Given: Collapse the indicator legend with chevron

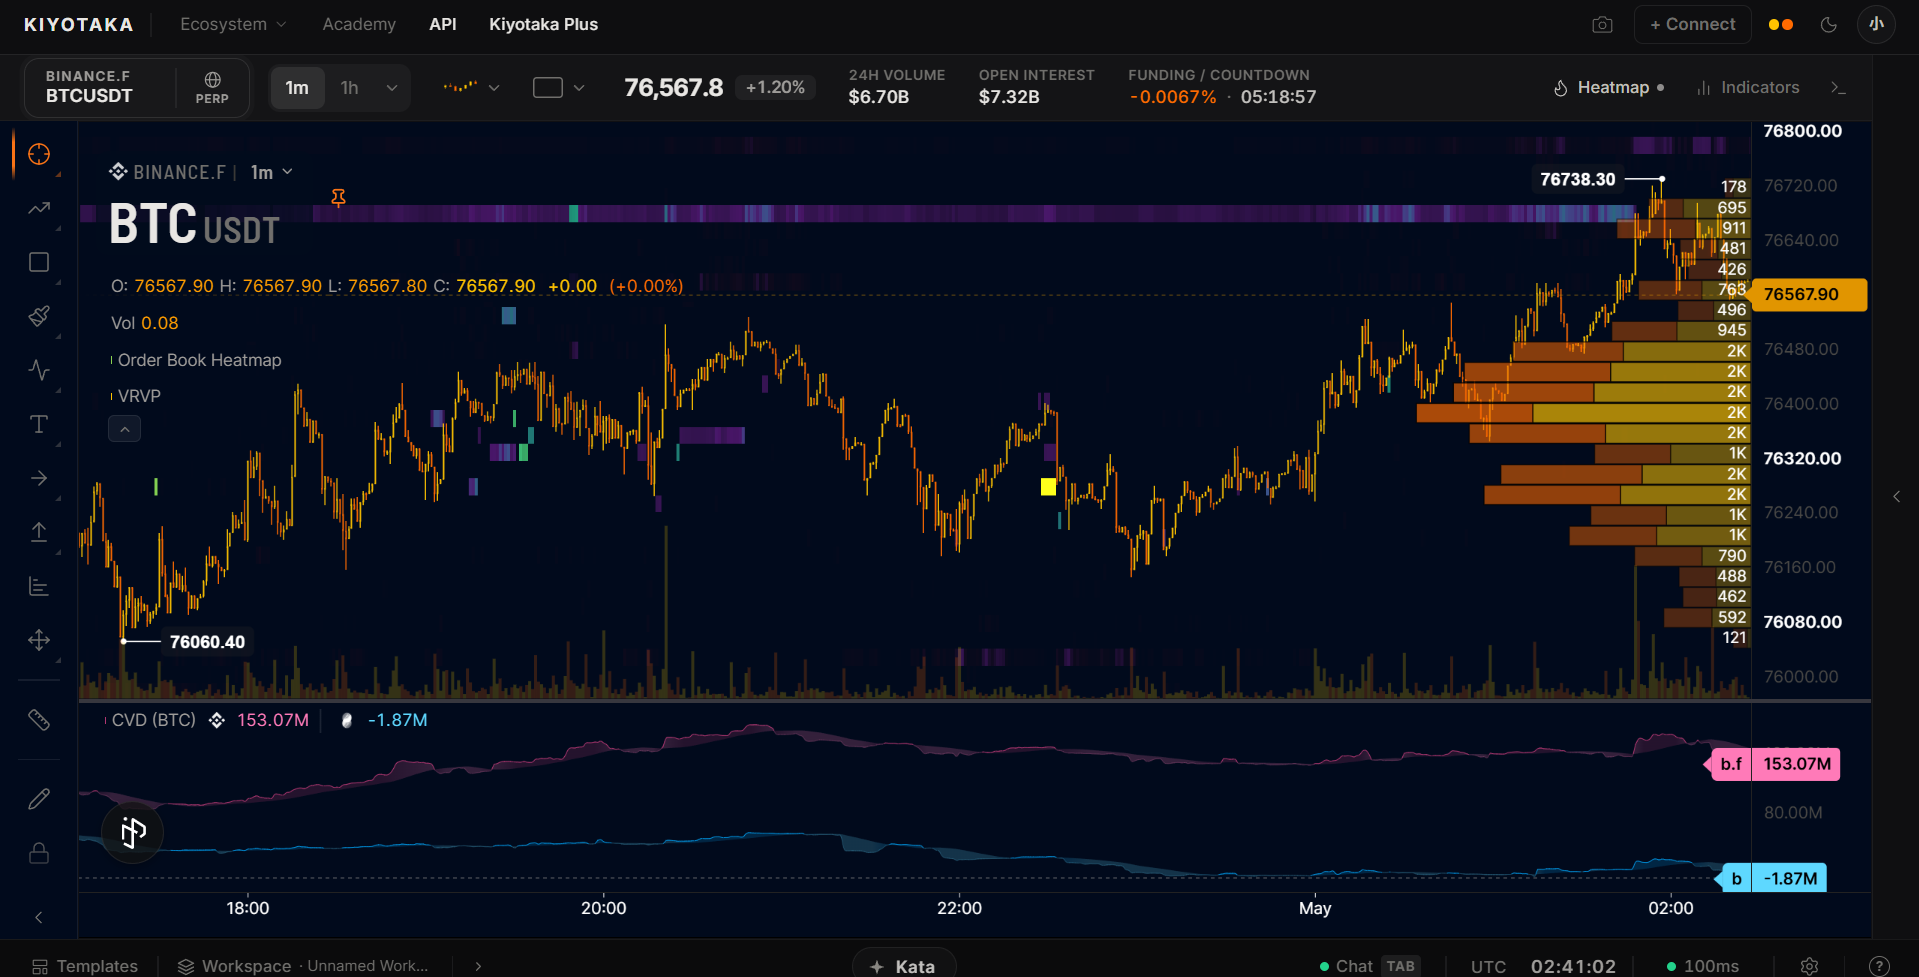Looking at the screenshot, I should pos(124,429).
